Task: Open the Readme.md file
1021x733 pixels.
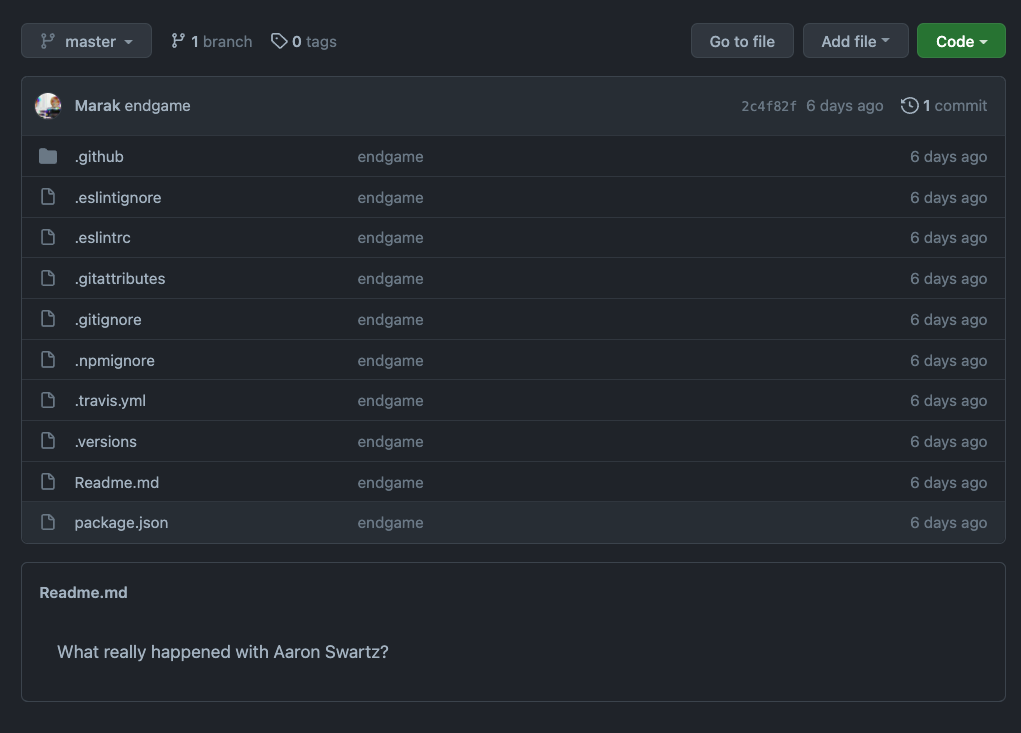Action: click(116, 482)
